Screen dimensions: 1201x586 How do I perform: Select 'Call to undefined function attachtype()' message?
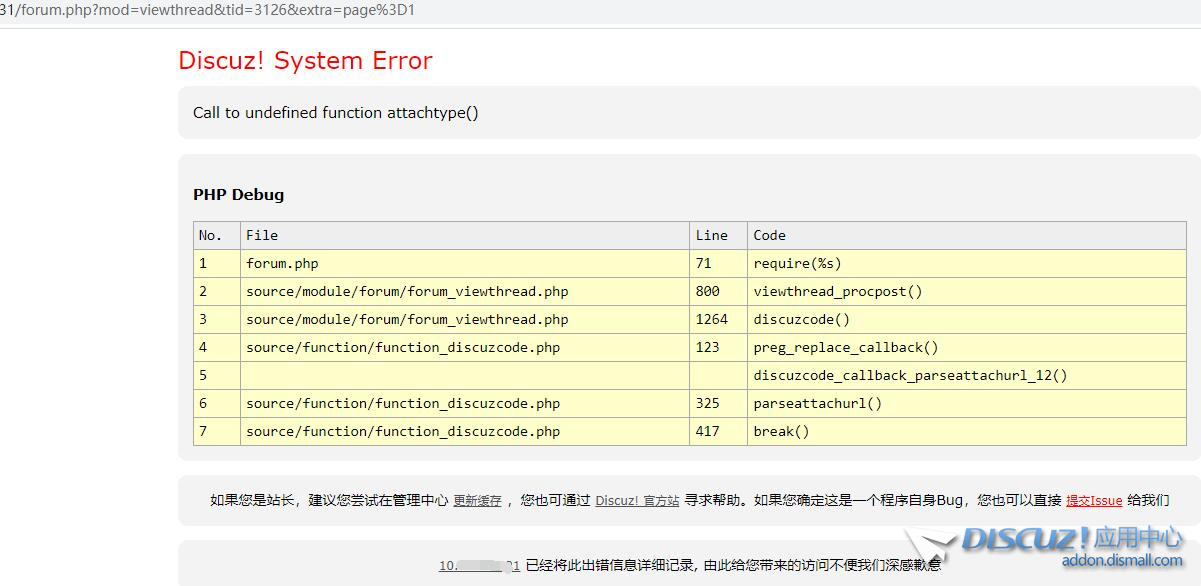tap(336, 113)
